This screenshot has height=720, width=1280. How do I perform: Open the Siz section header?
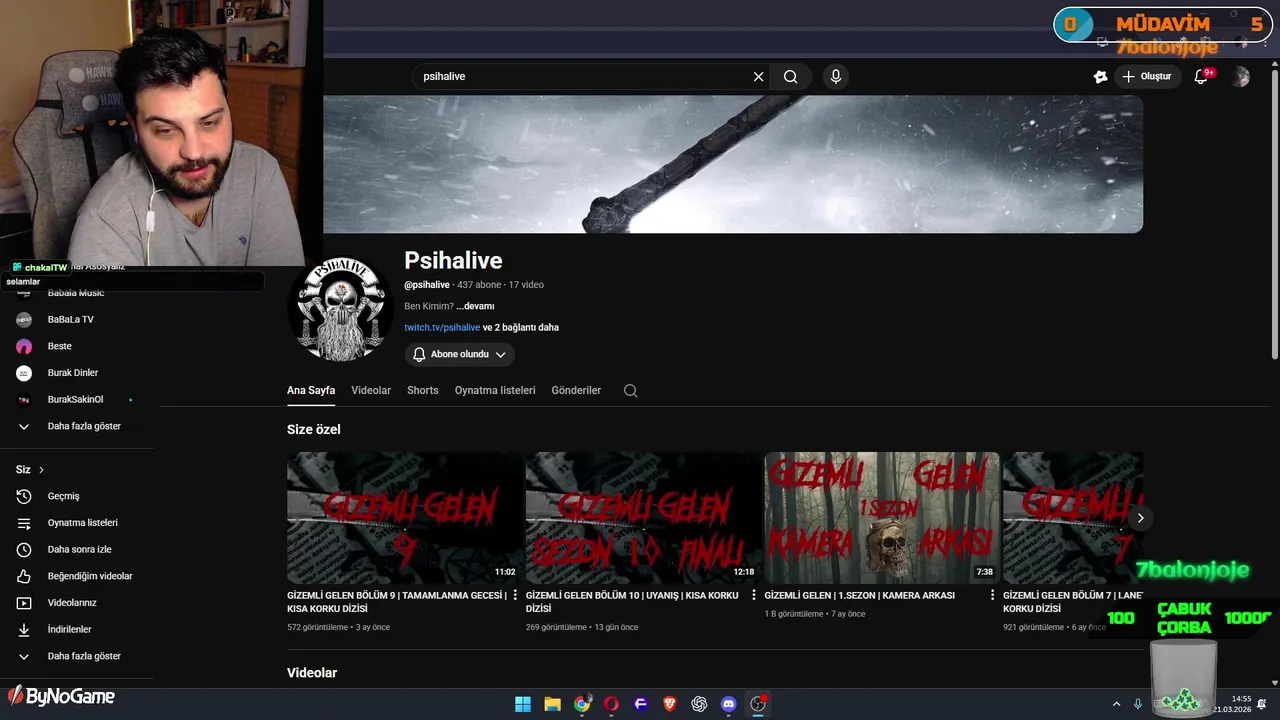click(x=30, y=469)
